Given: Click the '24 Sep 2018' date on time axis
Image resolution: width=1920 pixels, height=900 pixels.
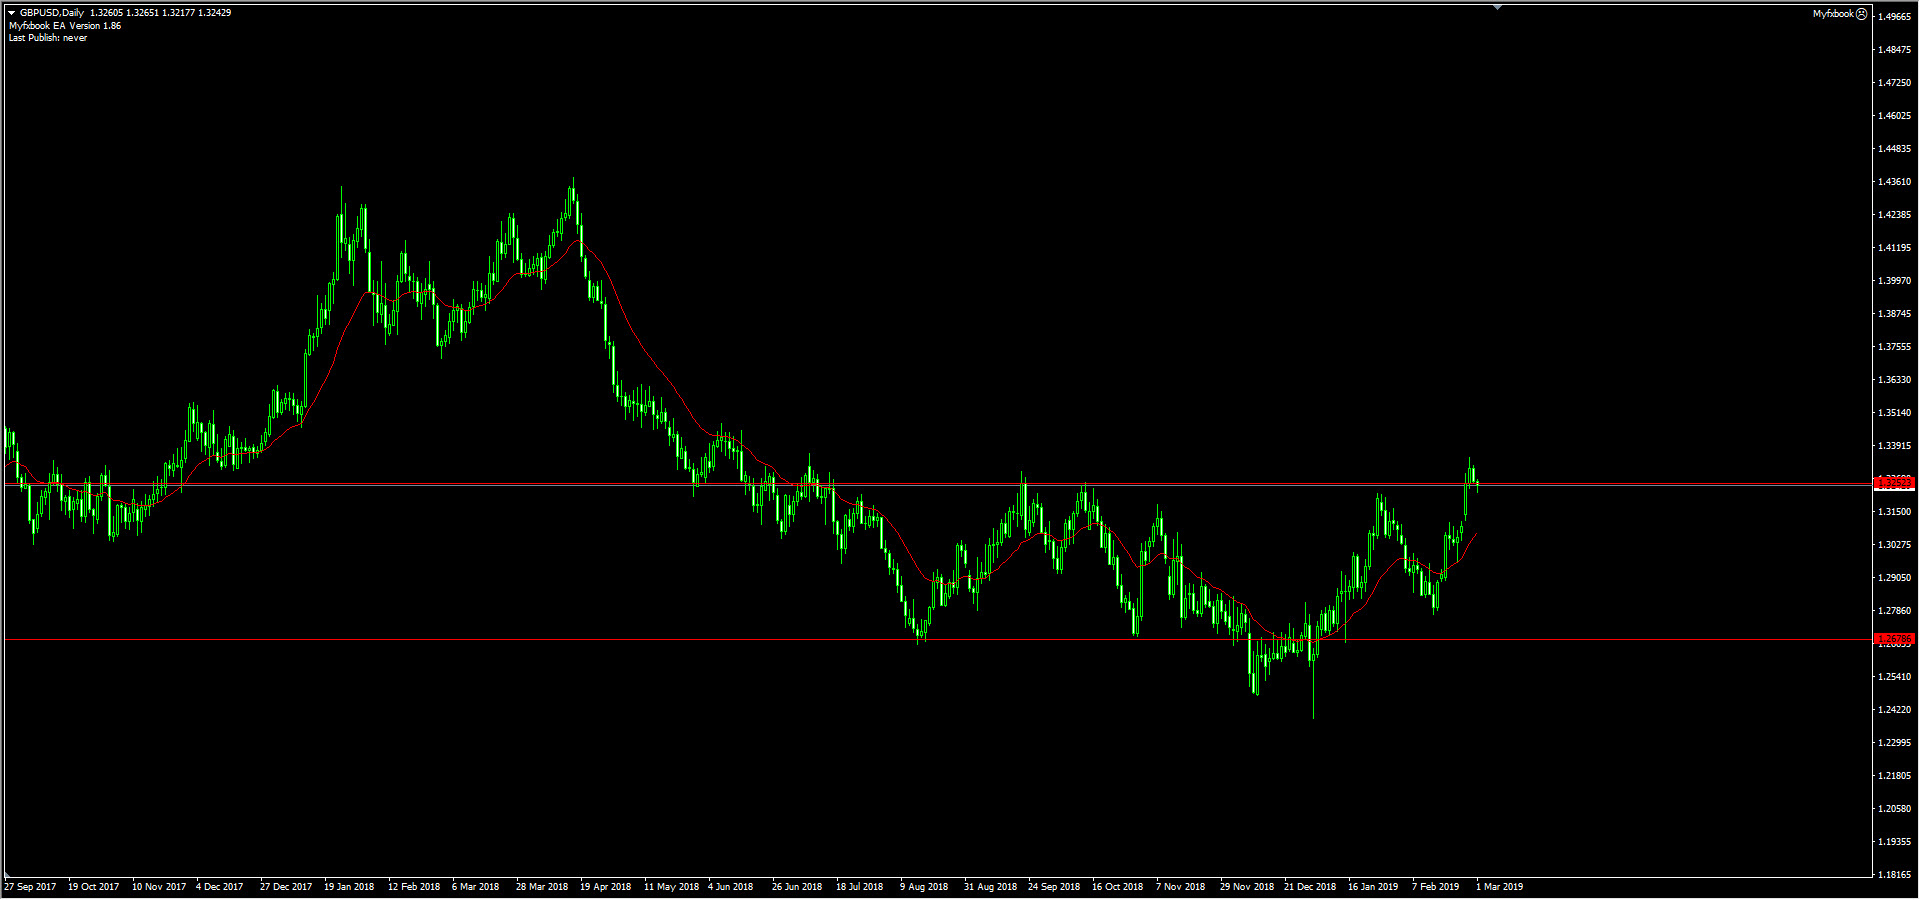Looking at the screenshot, I should click(1054, 887).
